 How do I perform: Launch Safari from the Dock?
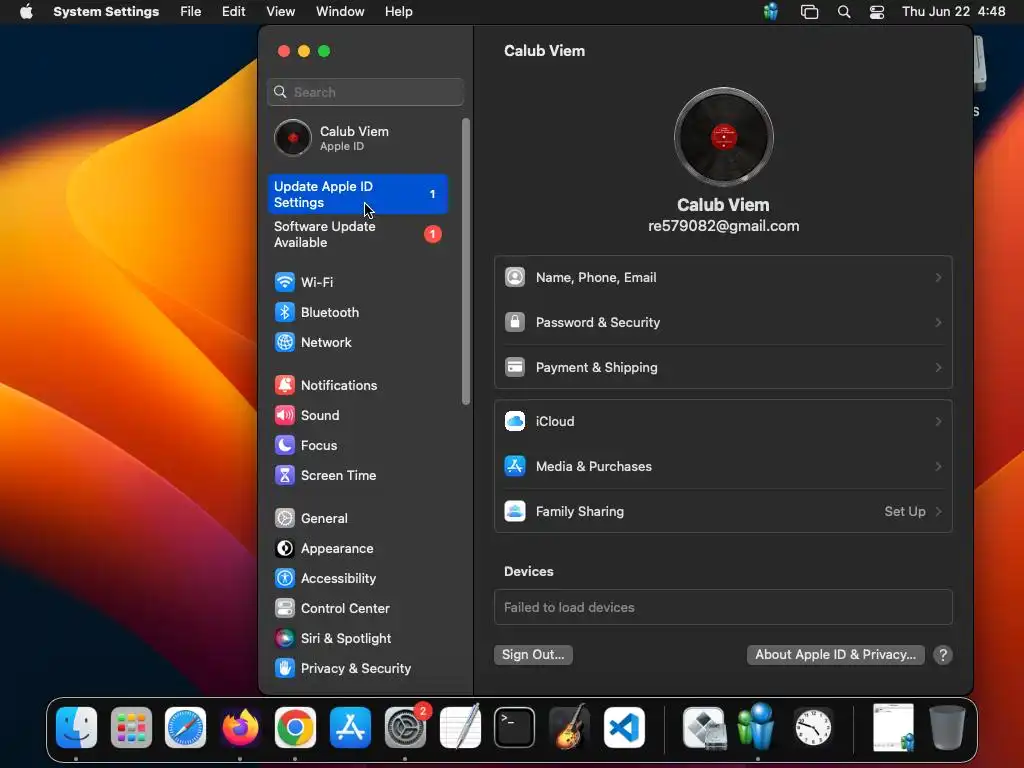click(x=185, y=728)
